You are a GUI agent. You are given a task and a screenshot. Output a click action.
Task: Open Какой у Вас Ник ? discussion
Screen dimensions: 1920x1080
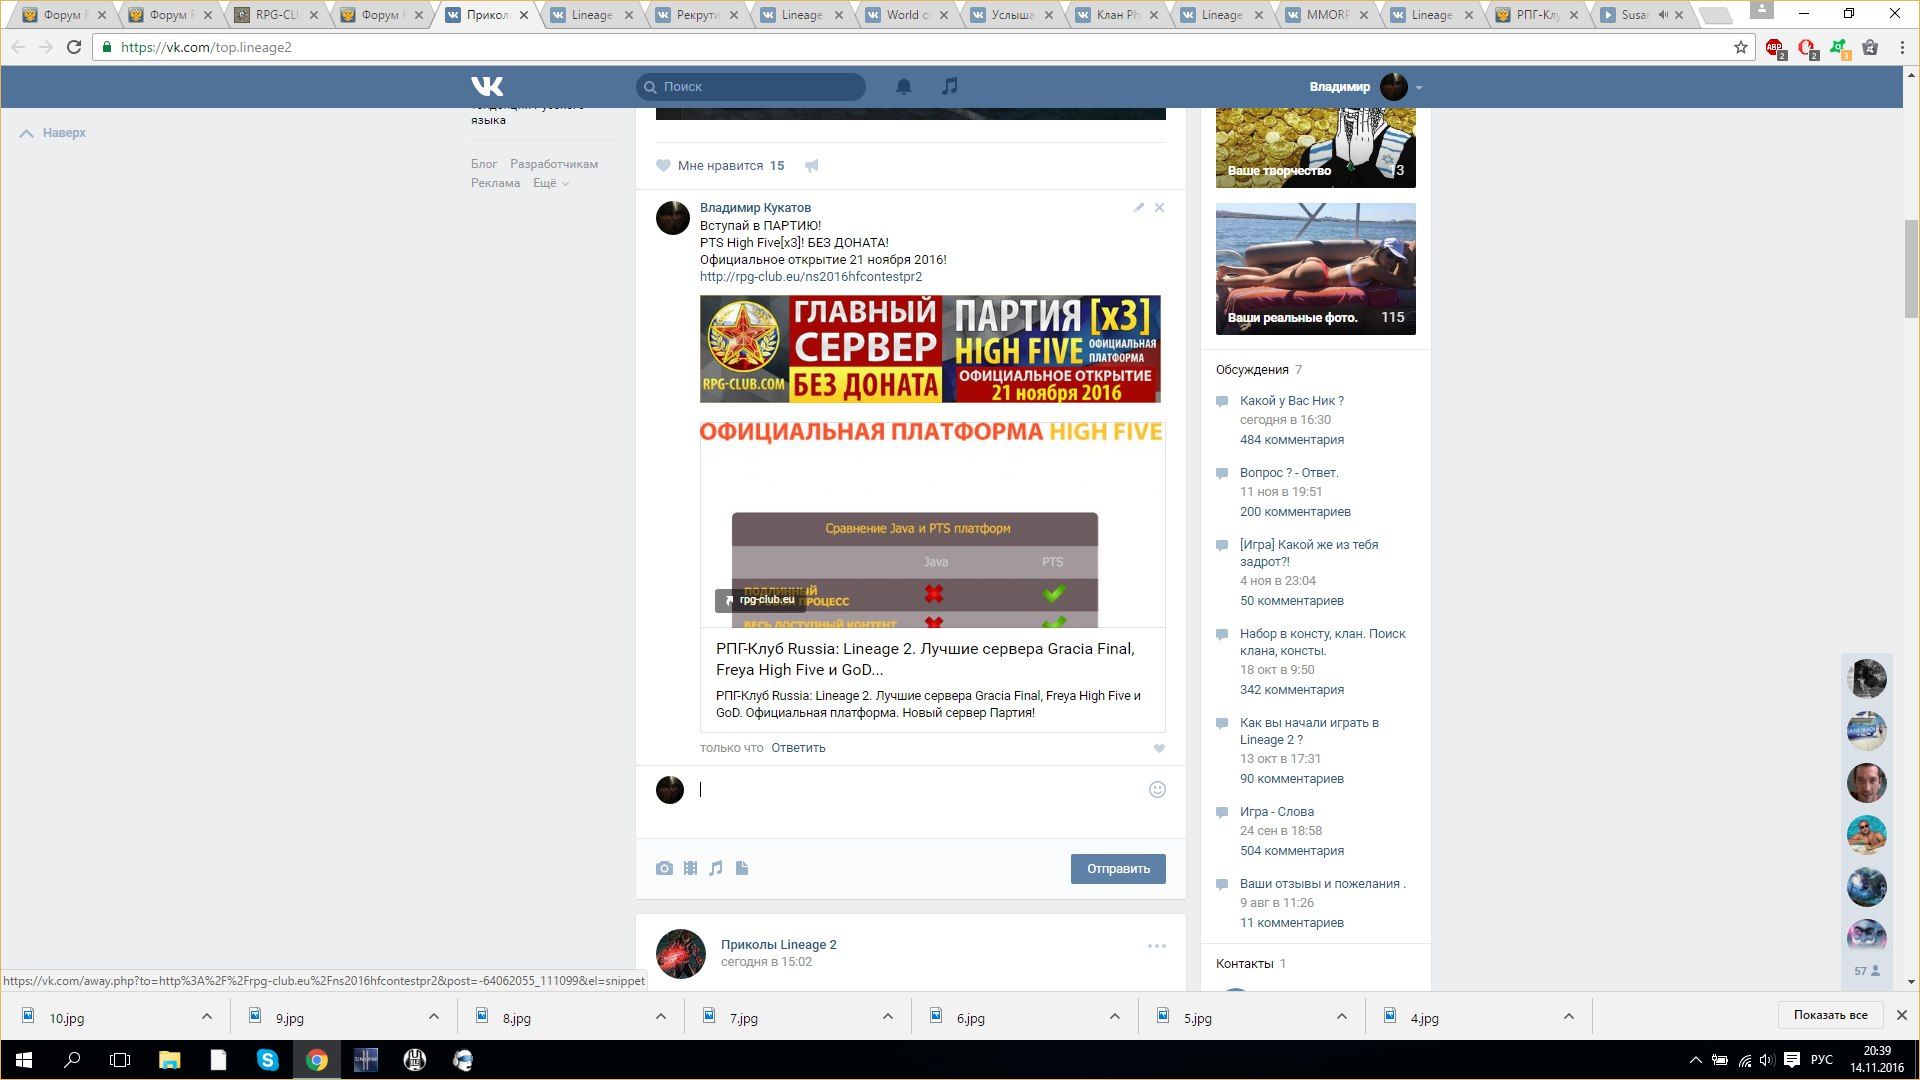coord(1291,401)
